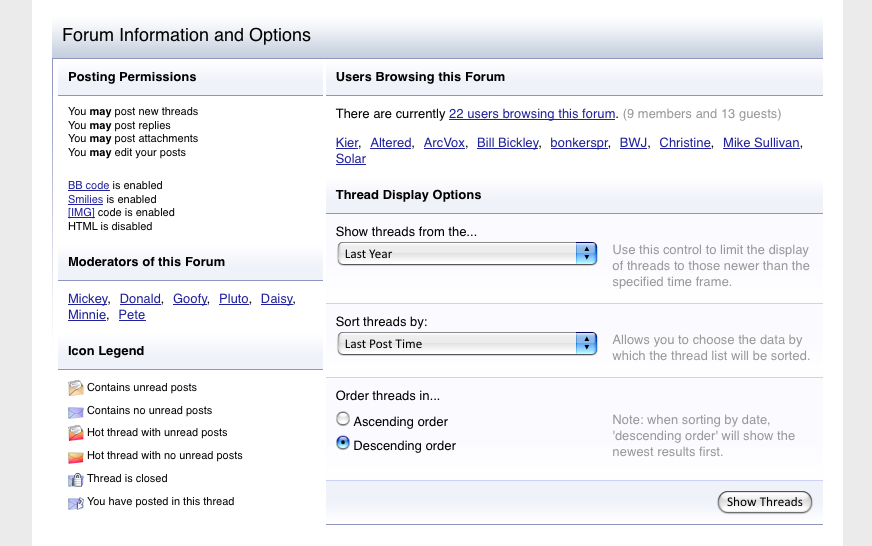Screen dimensions: 872x546
Task: Open user ArcVox's profile link
Action: pos(444,143)
